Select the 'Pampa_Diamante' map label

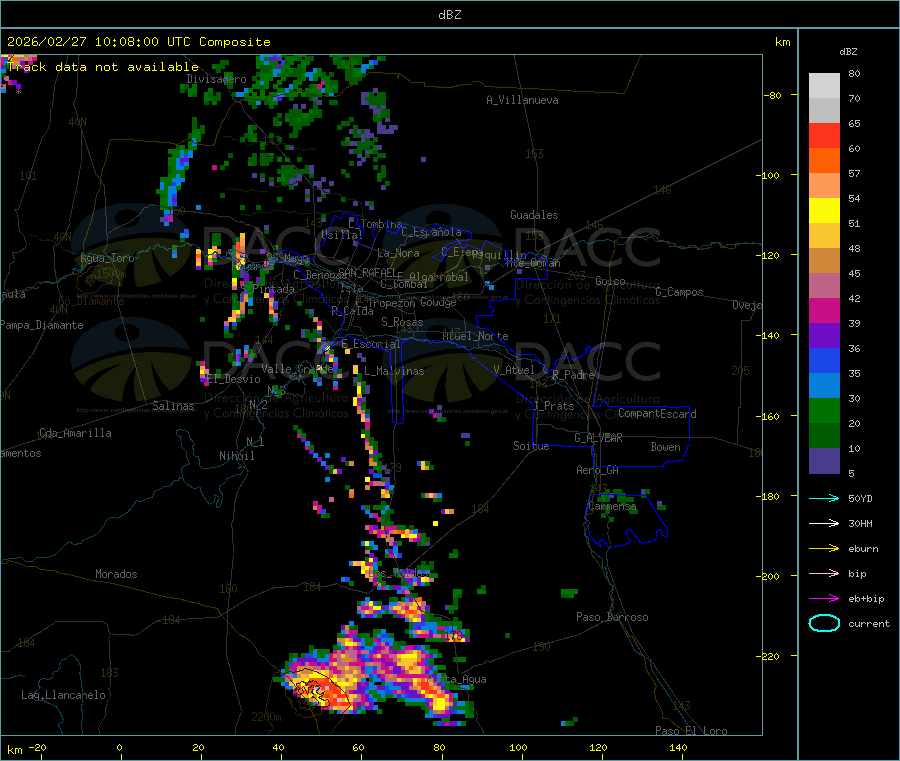41,325
